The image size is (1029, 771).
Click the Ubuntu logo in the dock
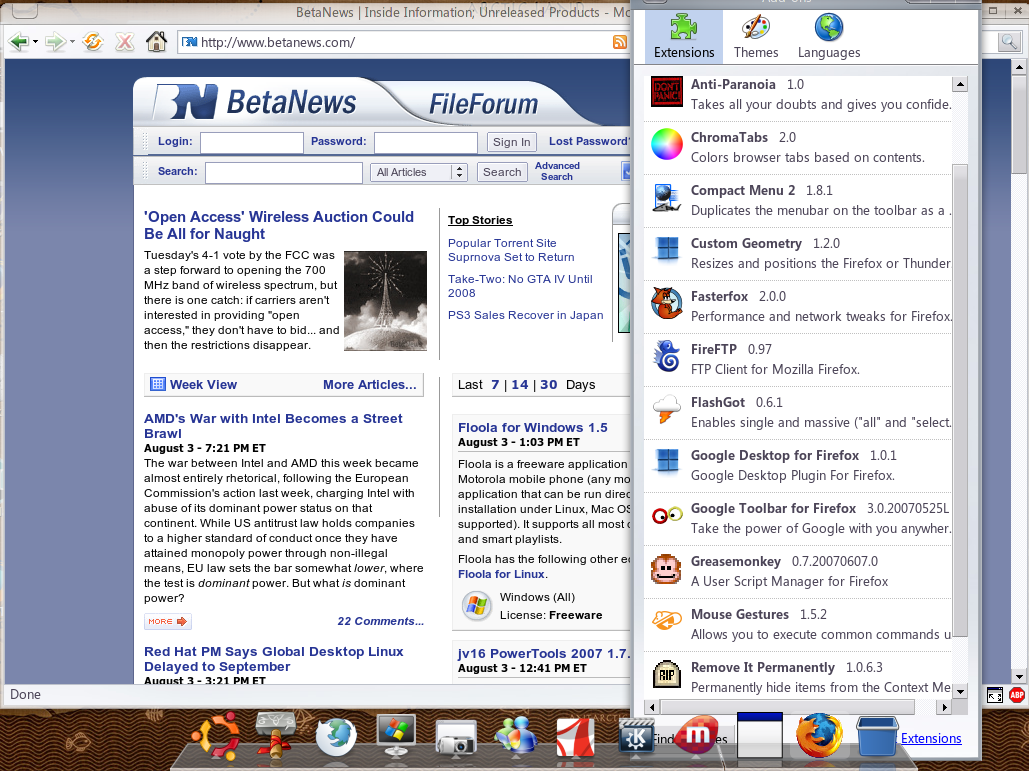pyautogui.click(x=215, y=735)
